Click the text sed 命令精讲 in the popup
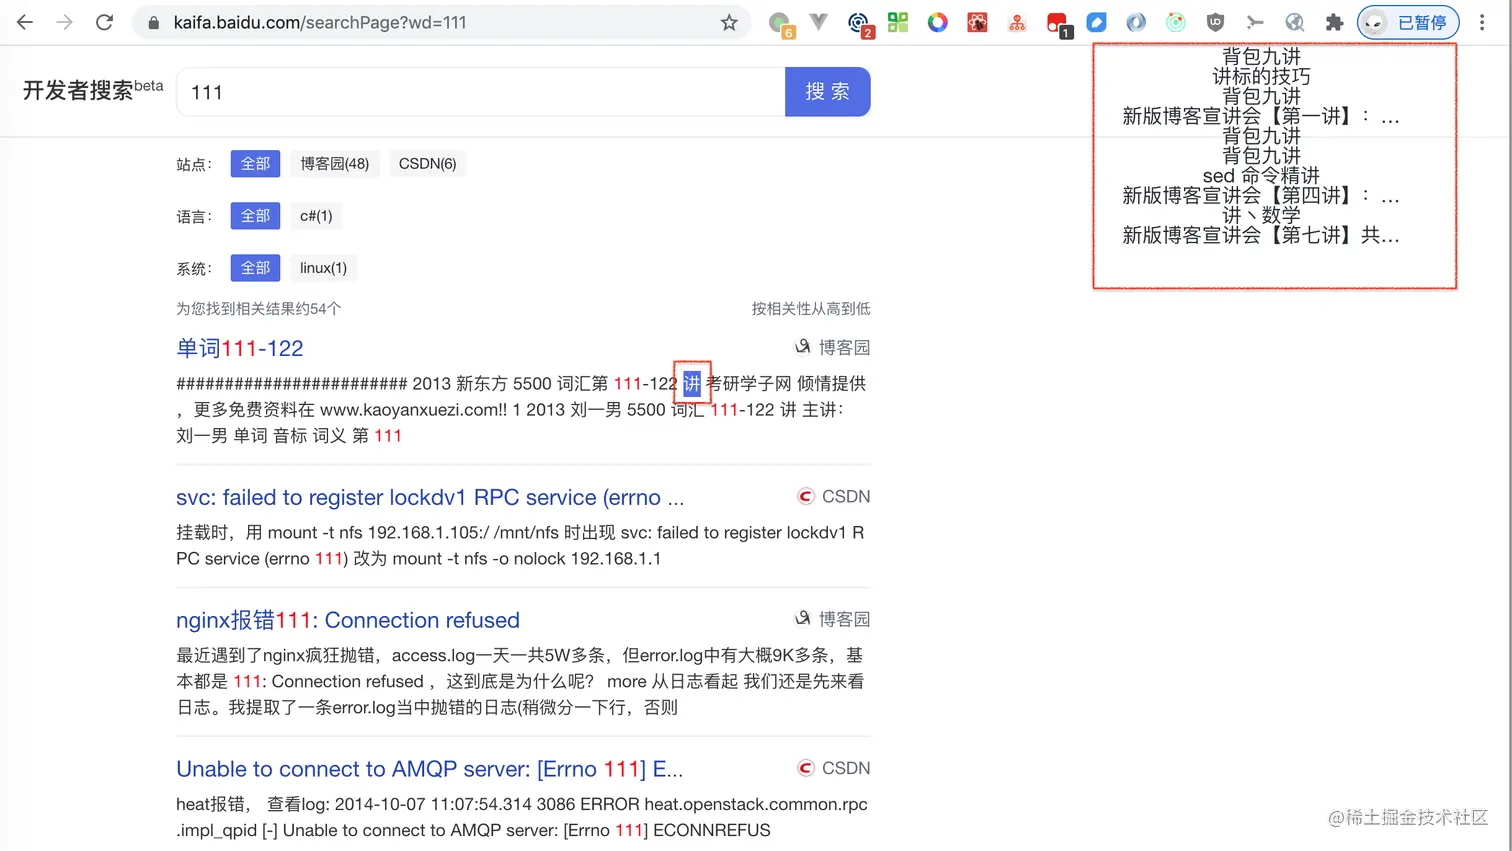Viewport: 1512px width, 851px height. point(1261,175)
